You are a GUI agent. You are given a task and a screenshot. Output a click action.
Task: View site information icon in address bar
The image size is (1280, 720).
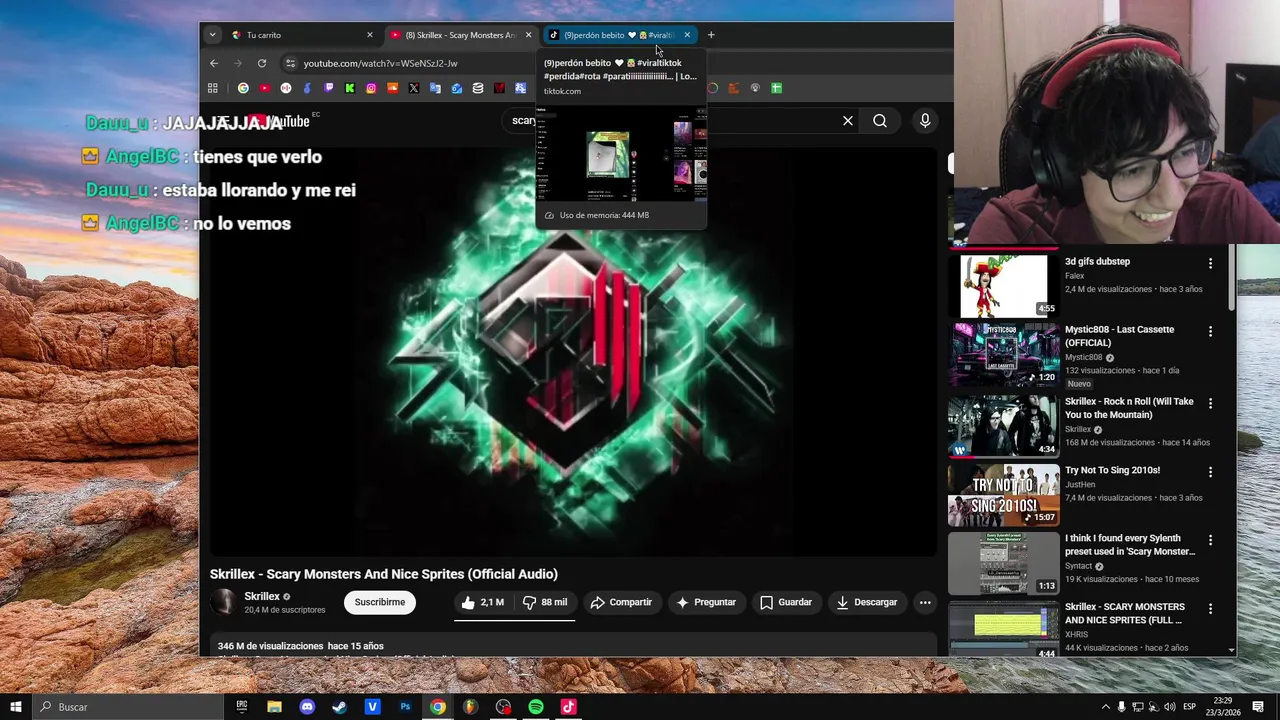(x=290, y=63)
